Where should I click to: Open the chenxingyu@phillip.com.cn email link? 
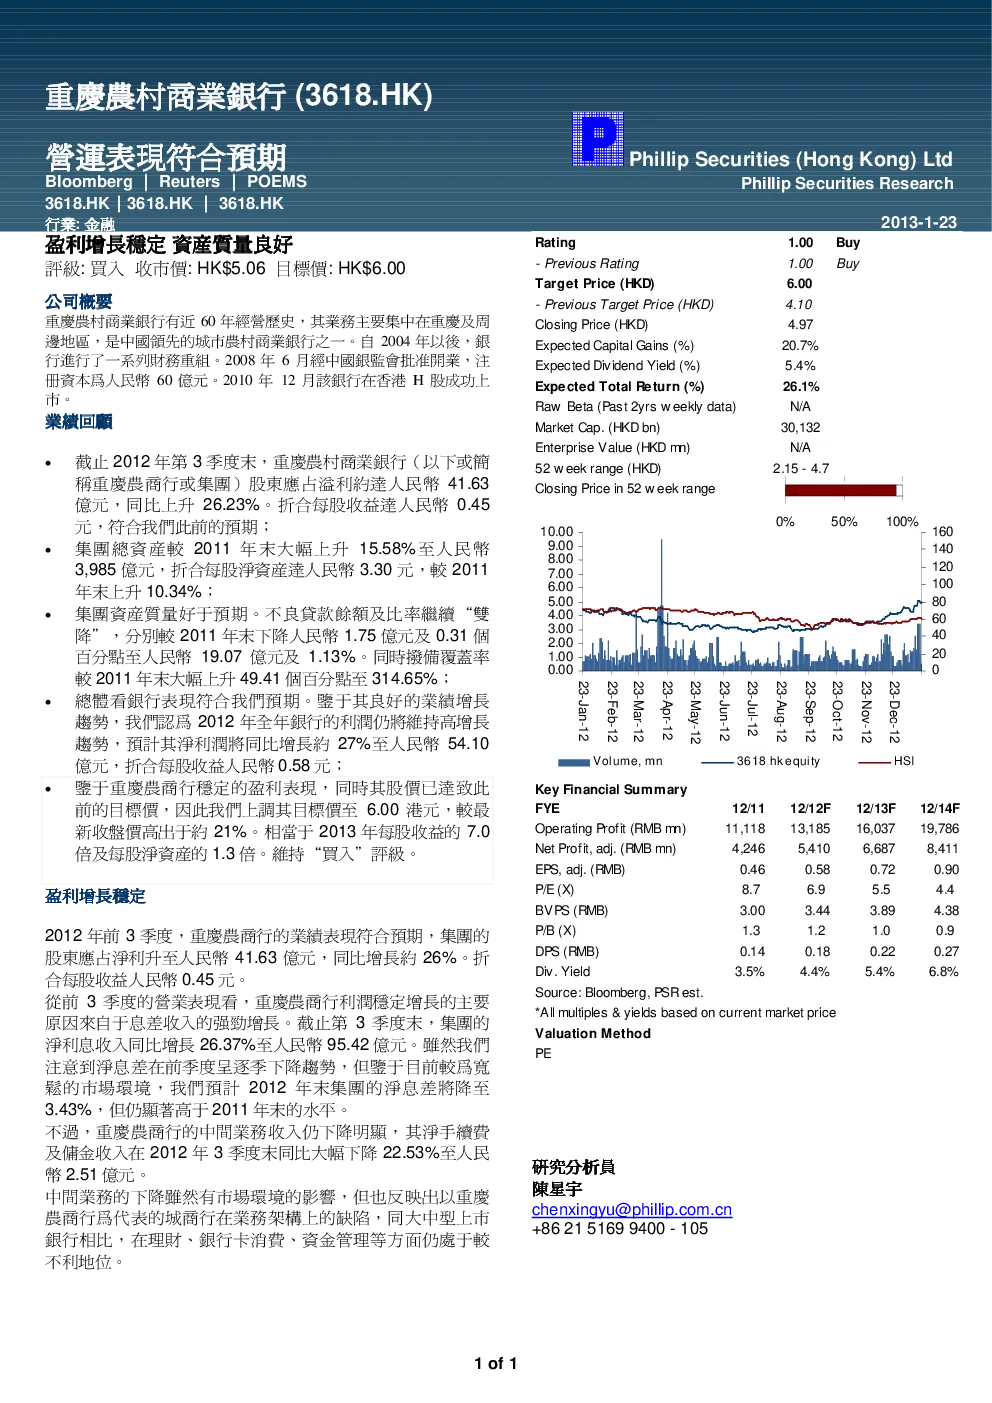pos(632,1210)
